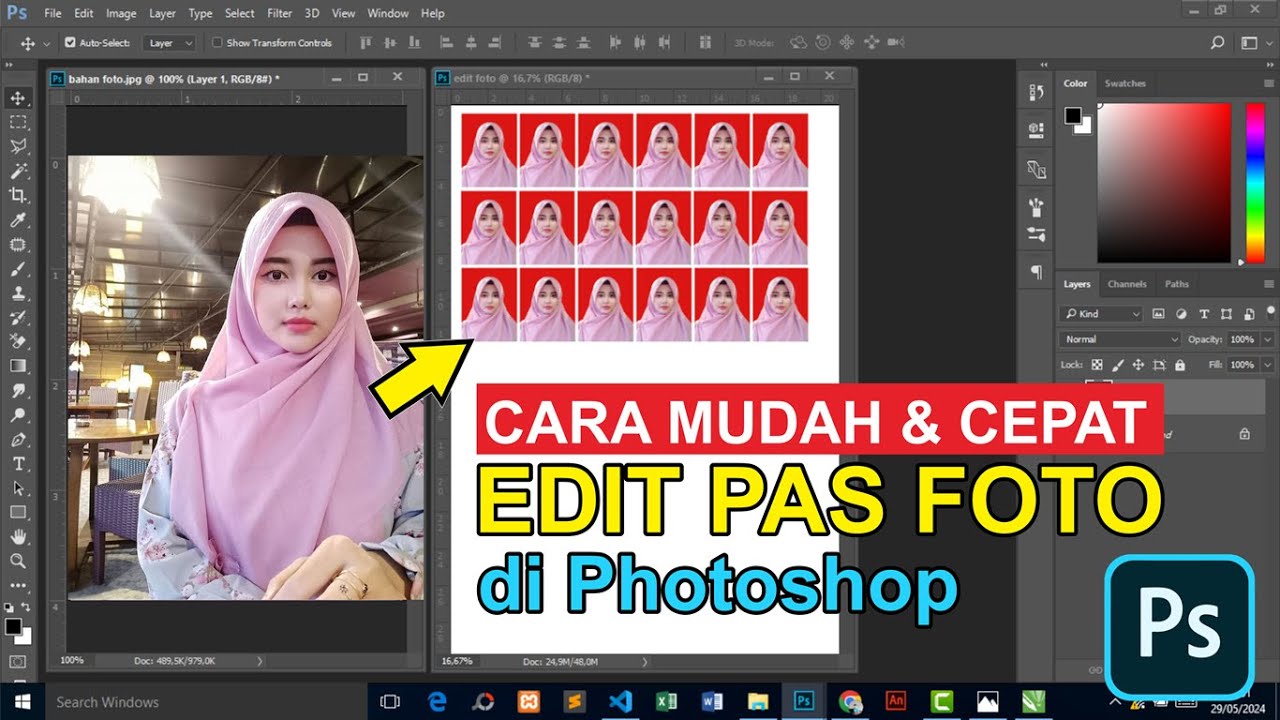Screen dimensions: 1280x720
Task: Toggle Quick Mask mode
Action: click(x=18, y=662)
